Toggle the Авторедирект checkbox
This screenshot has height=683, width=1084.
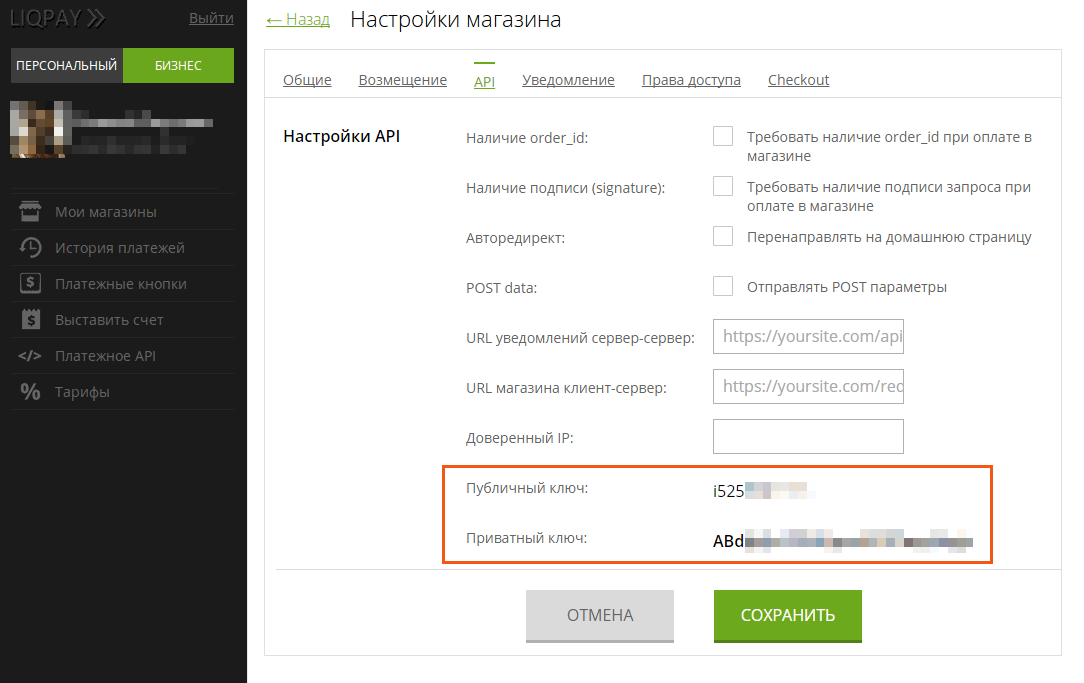(723, 236)
